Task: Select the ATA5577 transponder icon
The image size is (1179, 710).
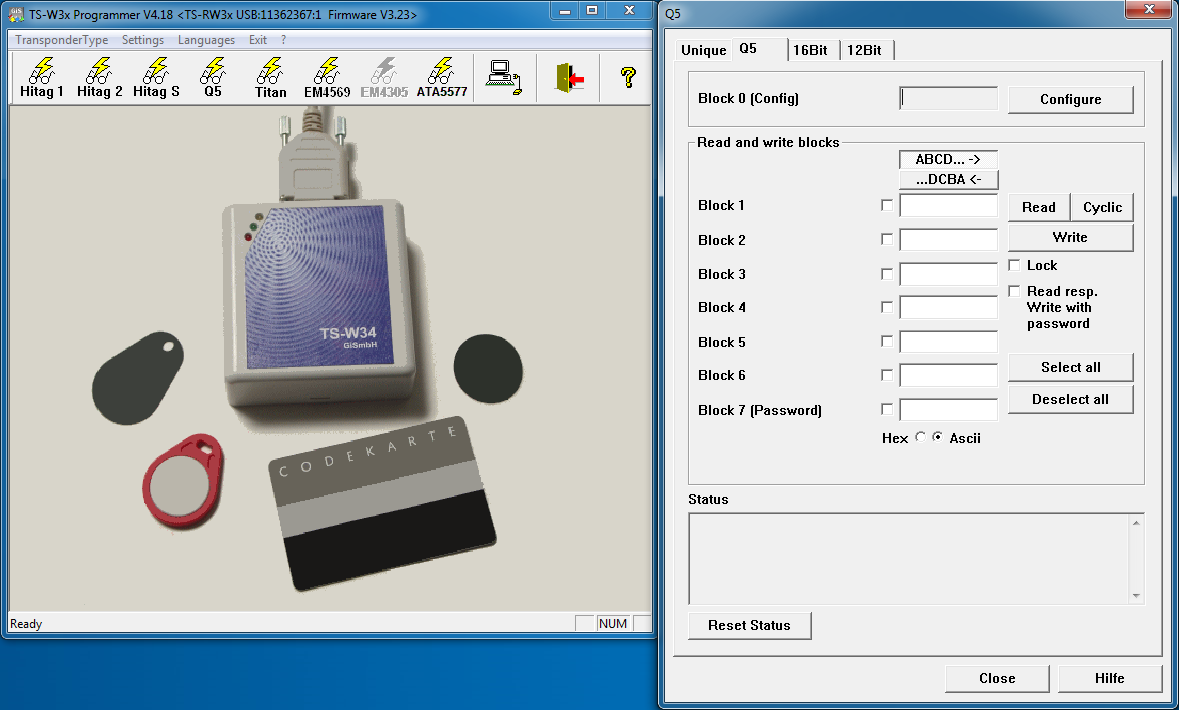Action: (441, 78)
